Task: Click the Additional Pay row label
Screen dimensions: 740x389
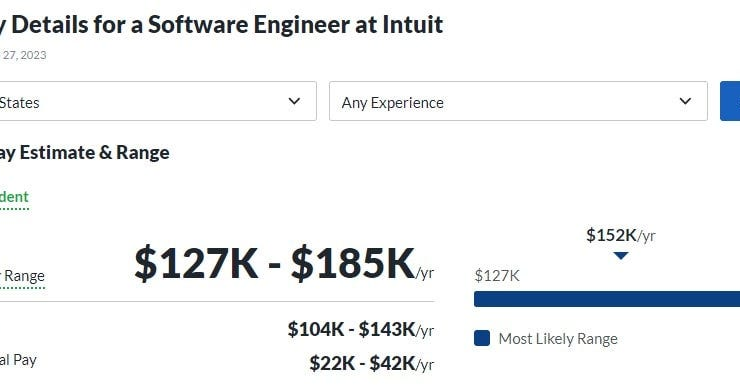Action: [18, 360]
